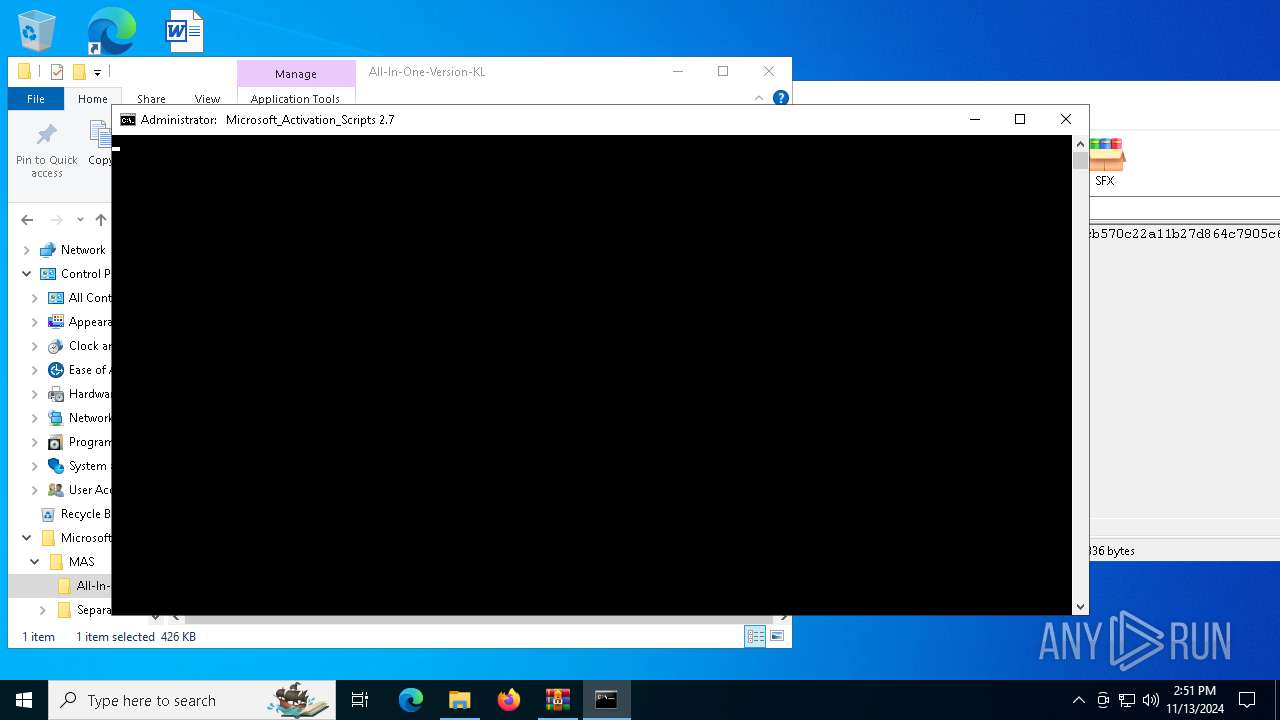Collapse the MAS folder node

[x=35, y=562]
